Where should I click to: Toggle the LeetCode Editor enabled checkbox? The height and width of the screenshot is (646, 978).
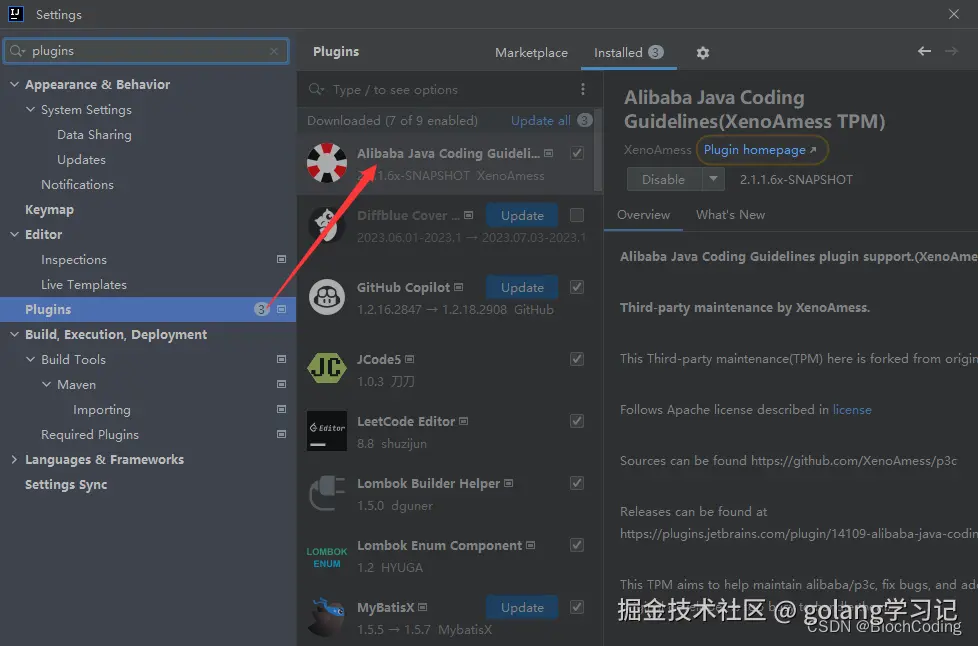[x=577, y=421]
